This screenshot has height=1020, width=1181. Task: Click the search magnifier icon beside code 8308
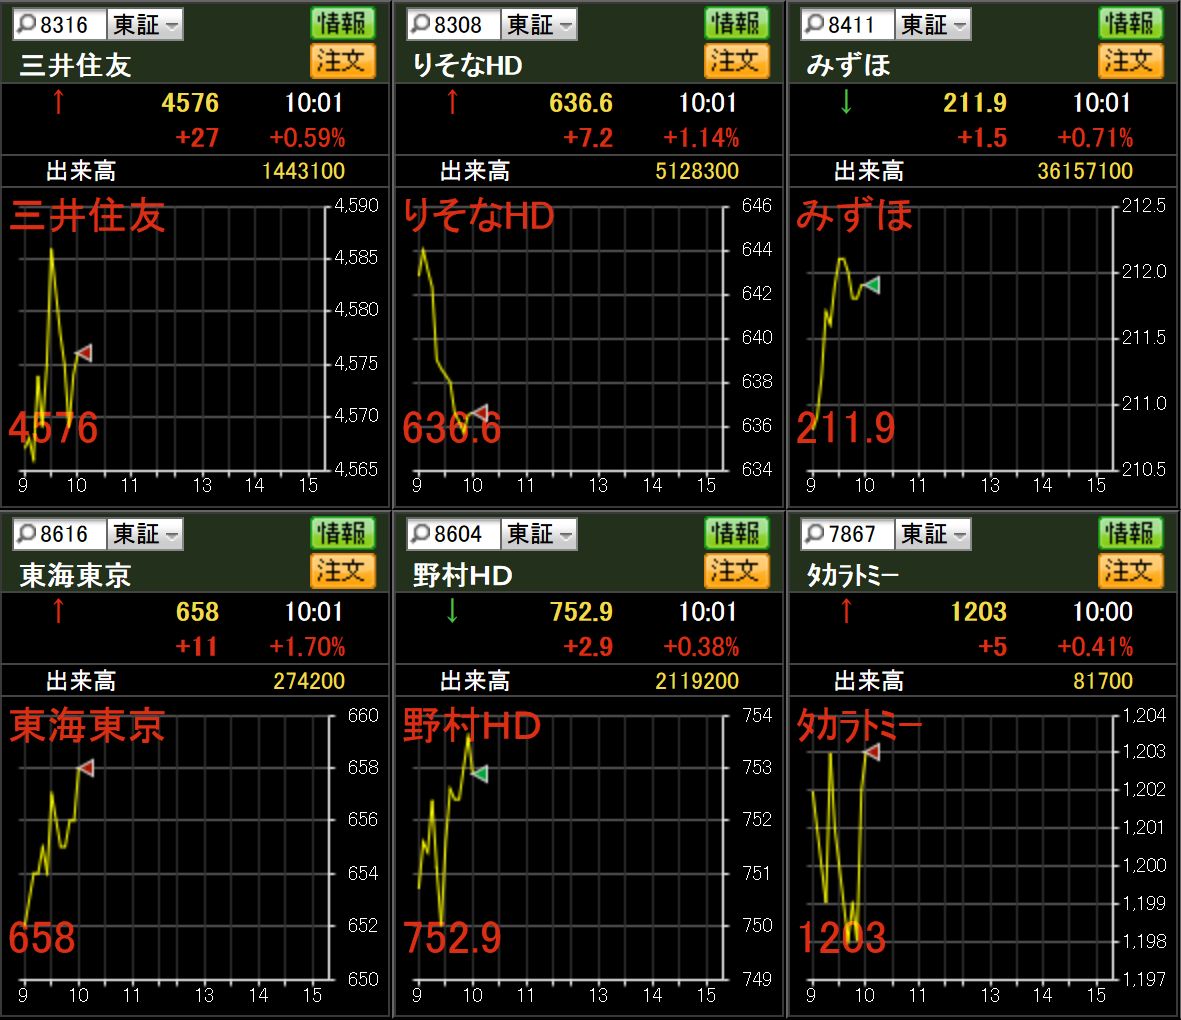click(x=420, y=24)
